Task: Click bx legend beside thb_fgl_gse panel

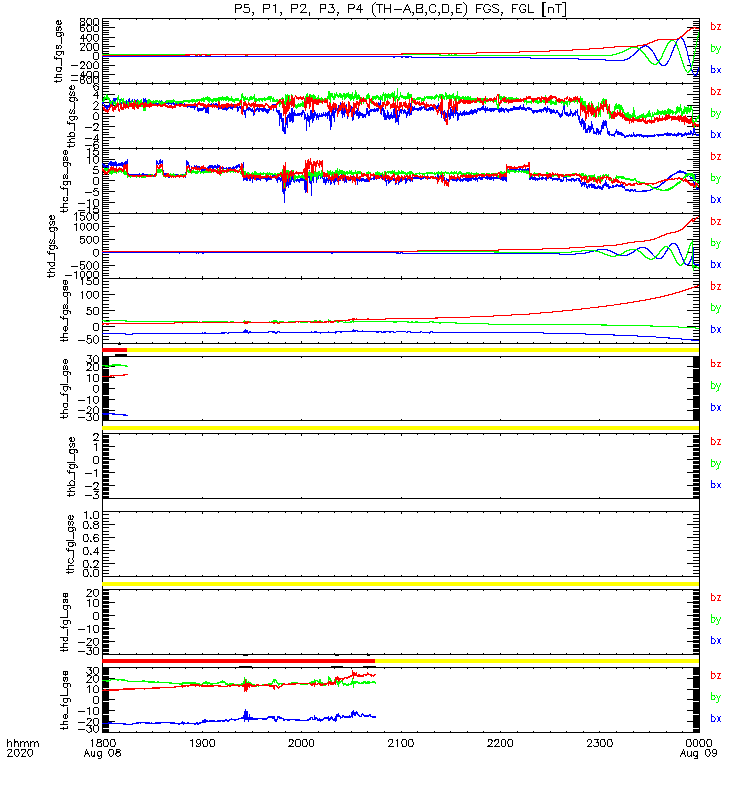Action: tap(716, 485)
